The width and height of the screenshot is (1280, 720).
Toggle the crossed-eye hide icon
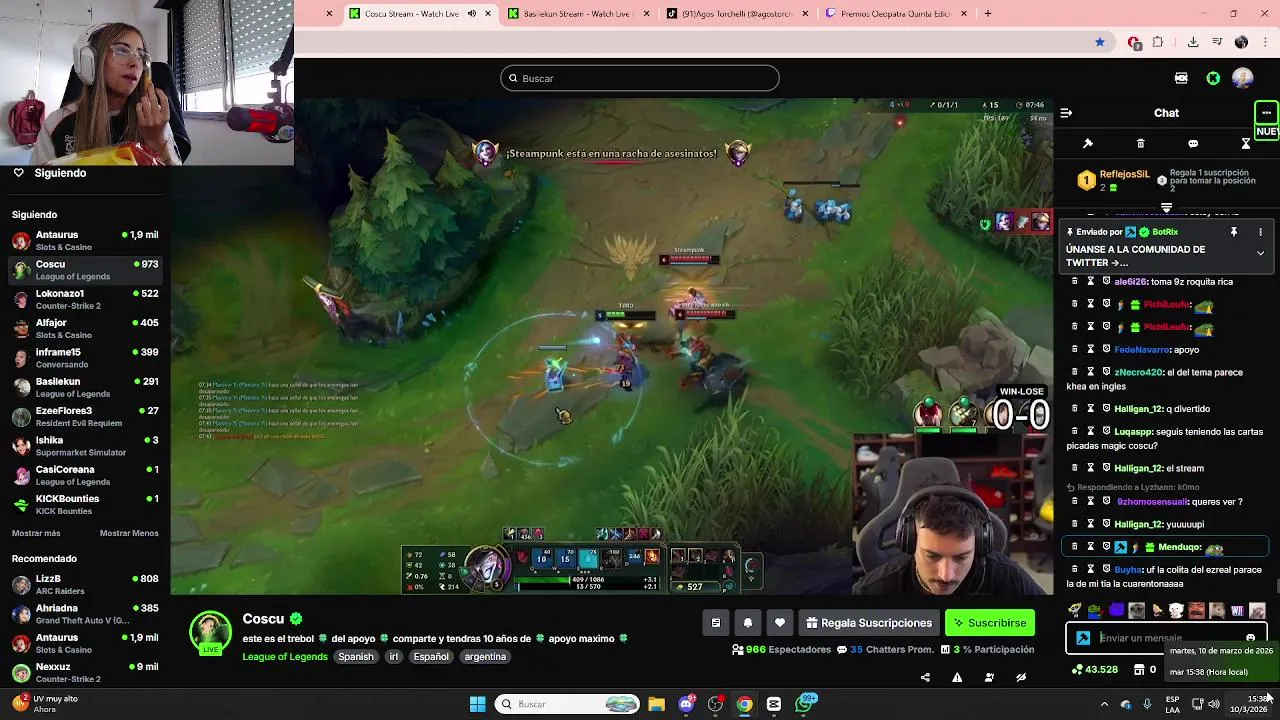tap(1021, 677)
